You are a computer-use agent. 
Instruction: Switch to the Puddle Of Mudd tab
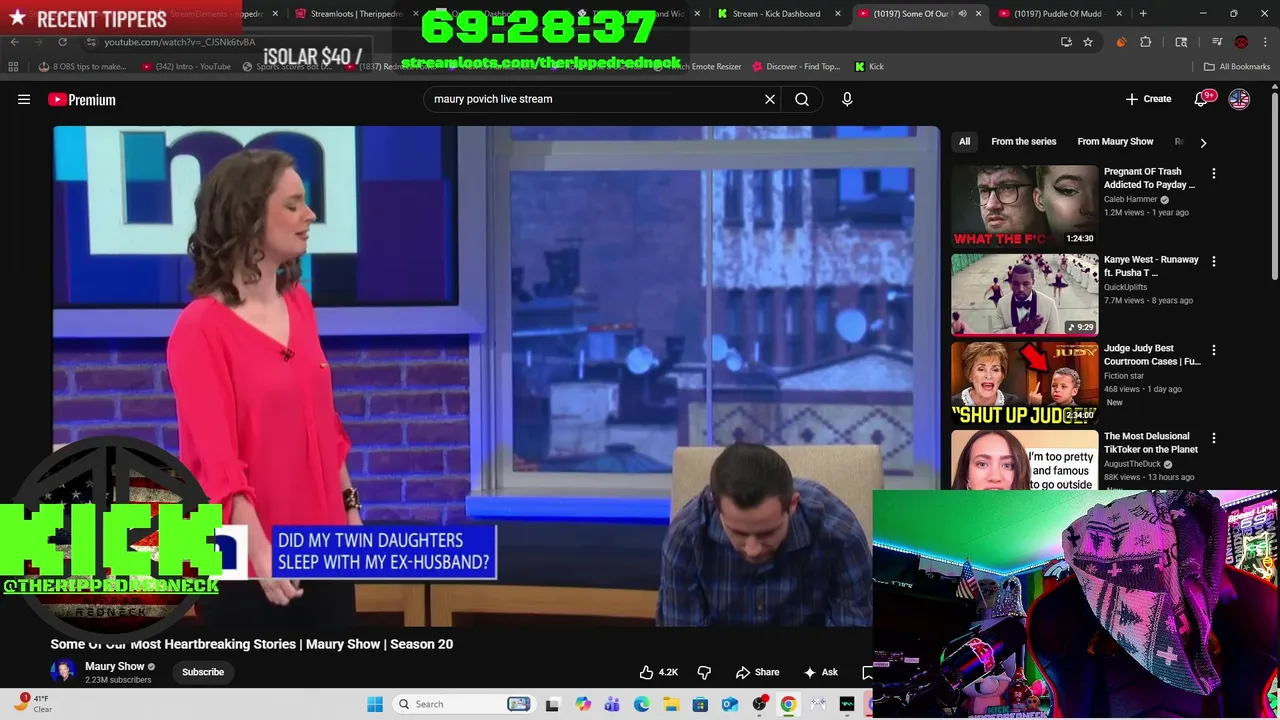click(x=1057, y=14)
